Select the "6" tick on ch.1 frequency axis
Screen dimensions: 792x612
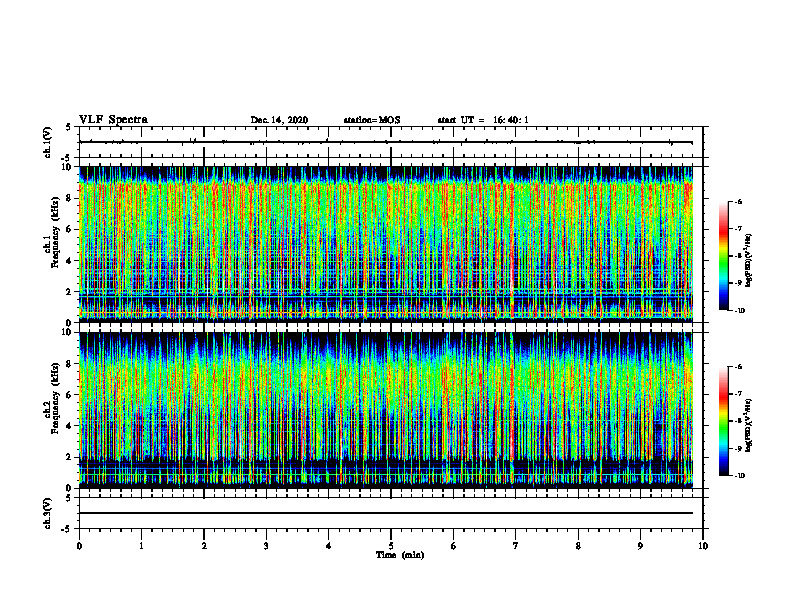click(x=70, y=229)
